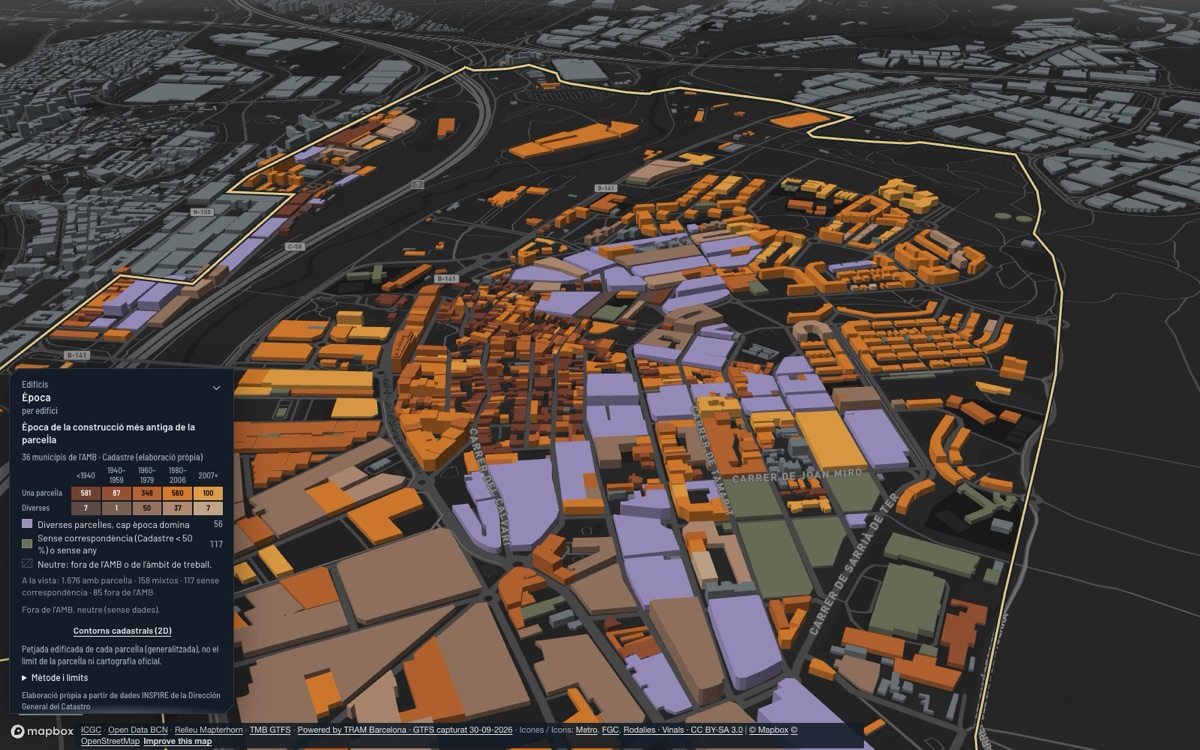Select the 581 pre-1940 single-parcel swatch
1200x750 pixels.
(86, 493)
